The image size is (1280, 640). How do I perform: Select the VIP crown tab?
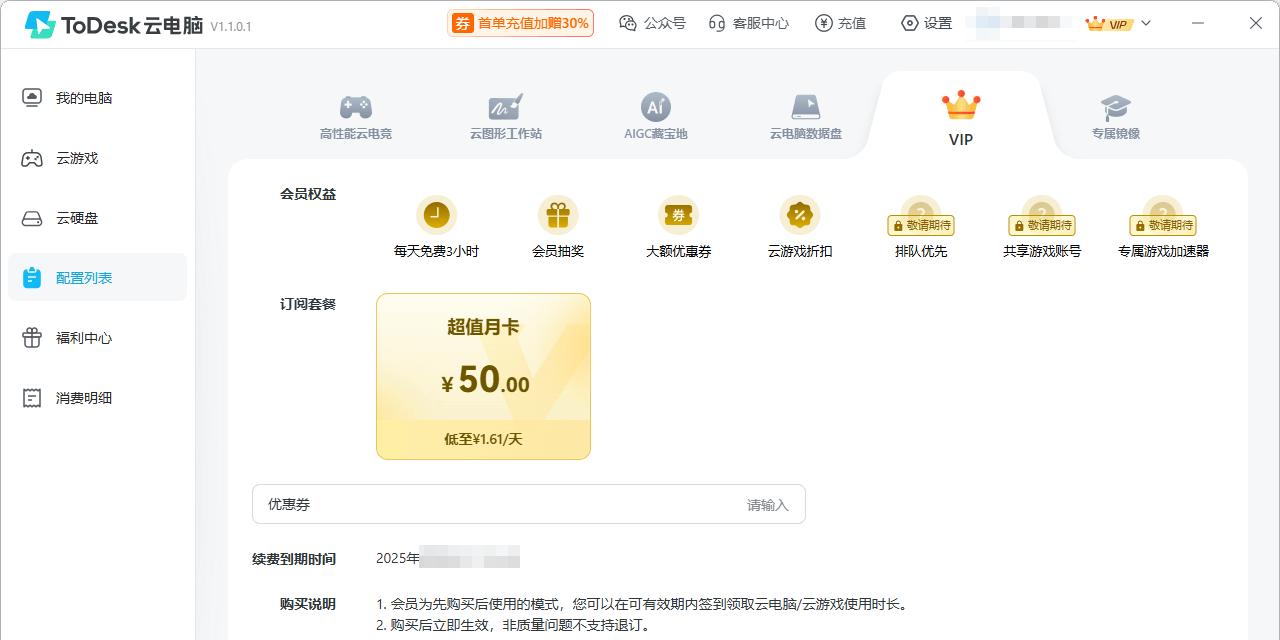click(961, 119)
